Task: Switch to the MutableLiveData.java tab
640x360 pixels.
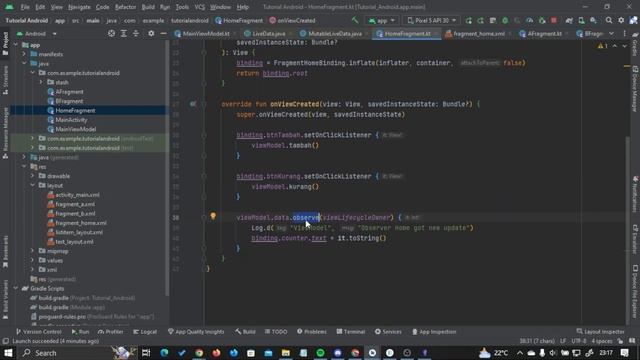Action: [x=331, y=33]
